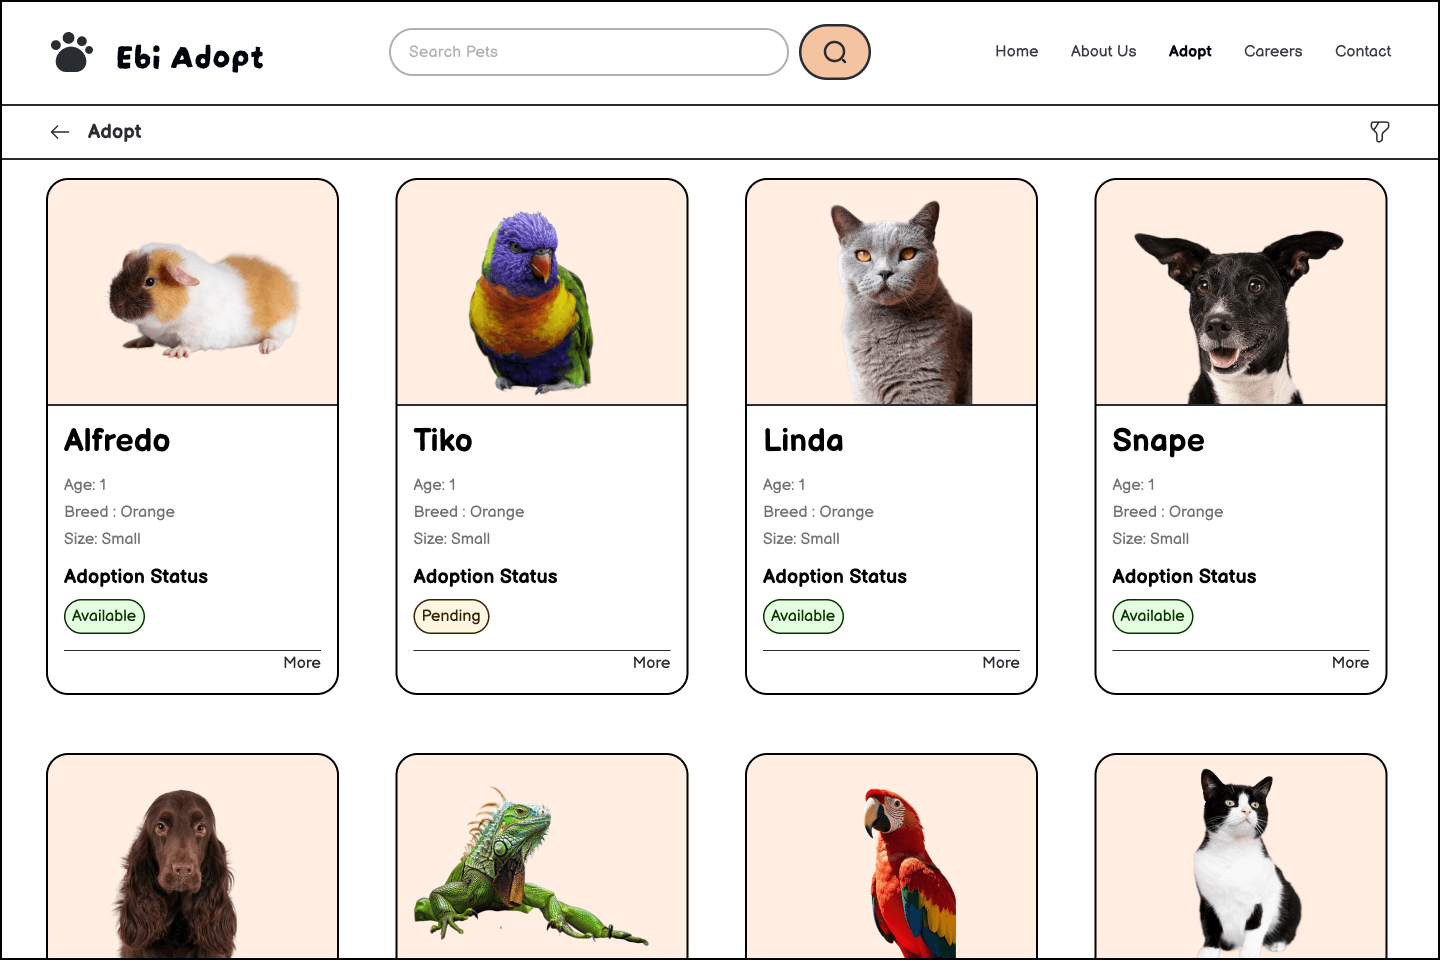Click More on Tiko's card
The image size is (1440, 960).
(652, 662)
